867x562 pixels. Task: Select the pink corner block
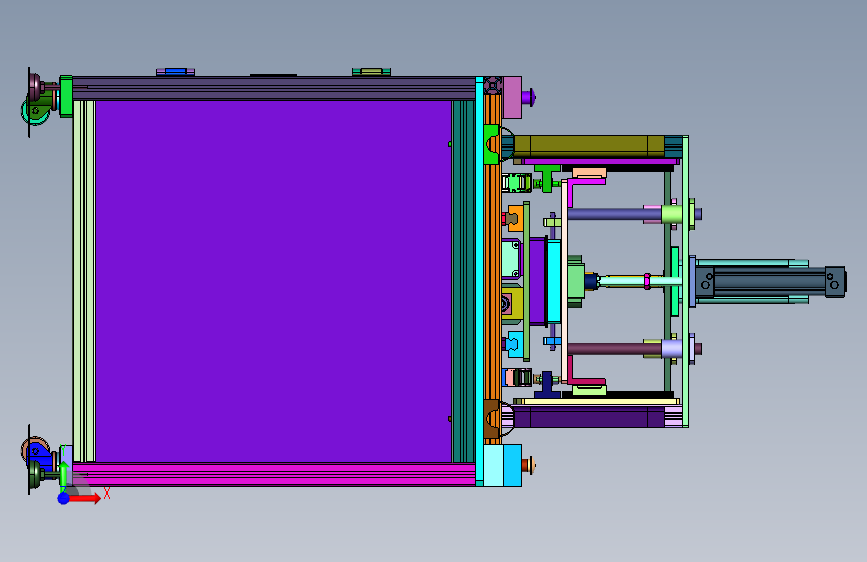512,97
